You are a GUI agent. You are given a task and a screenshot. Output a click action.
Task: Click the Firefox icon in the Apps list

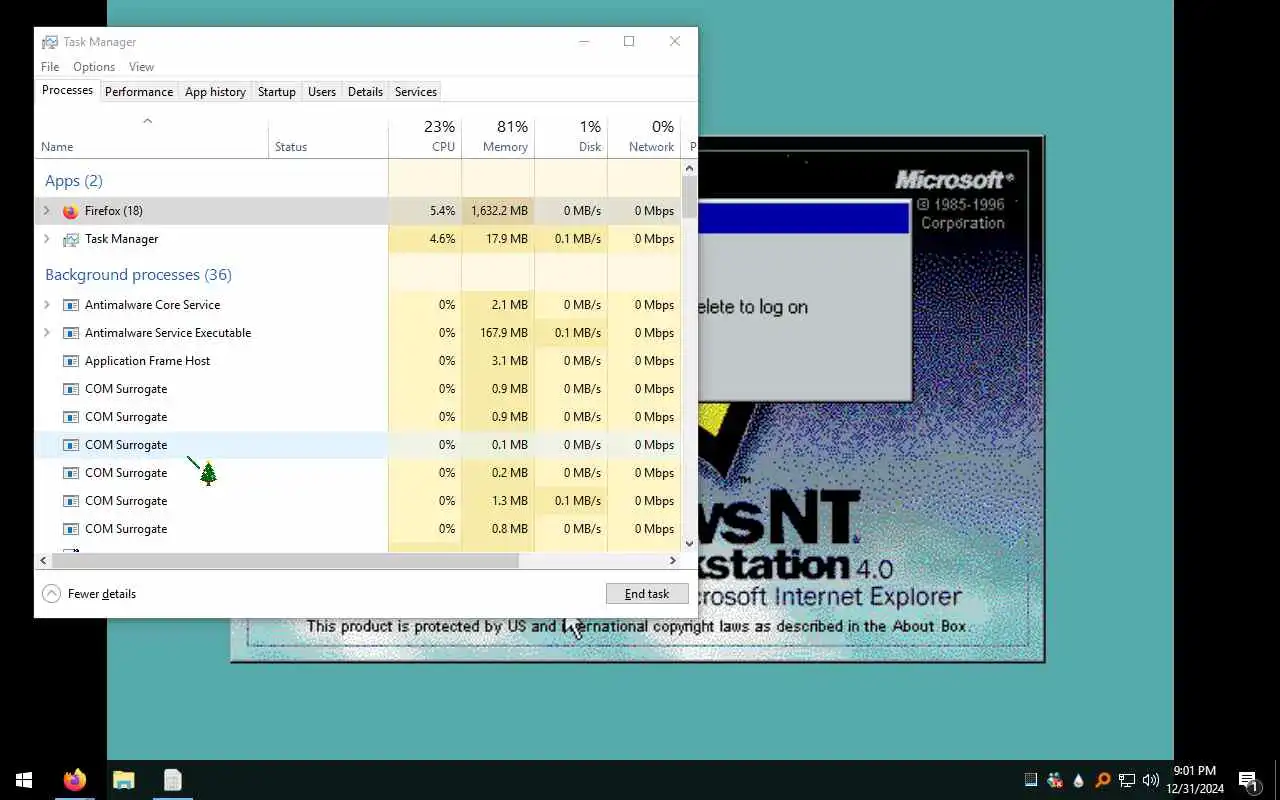click(70, 211)
